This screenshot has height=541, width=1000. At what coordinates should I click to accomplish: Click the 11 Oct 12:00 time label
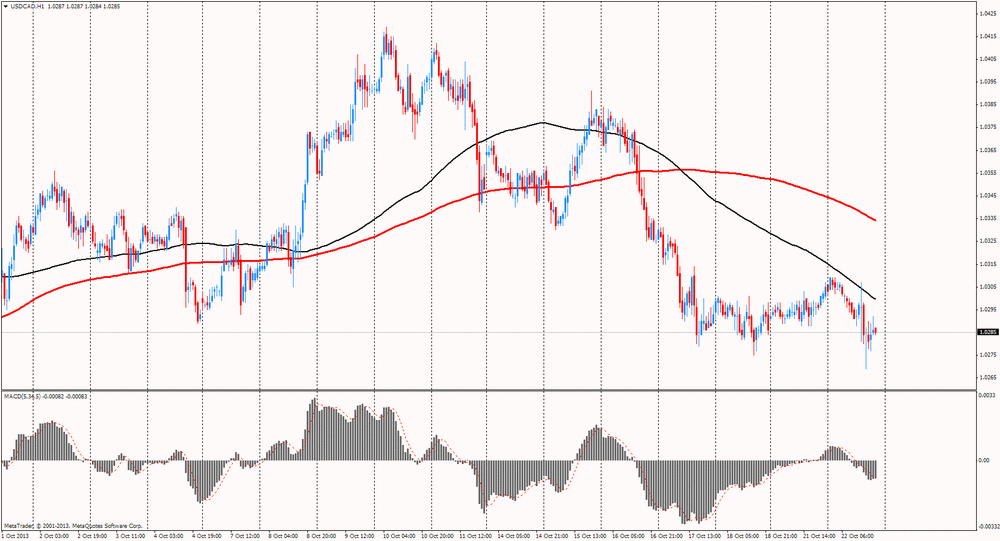(x=476, y=536)
